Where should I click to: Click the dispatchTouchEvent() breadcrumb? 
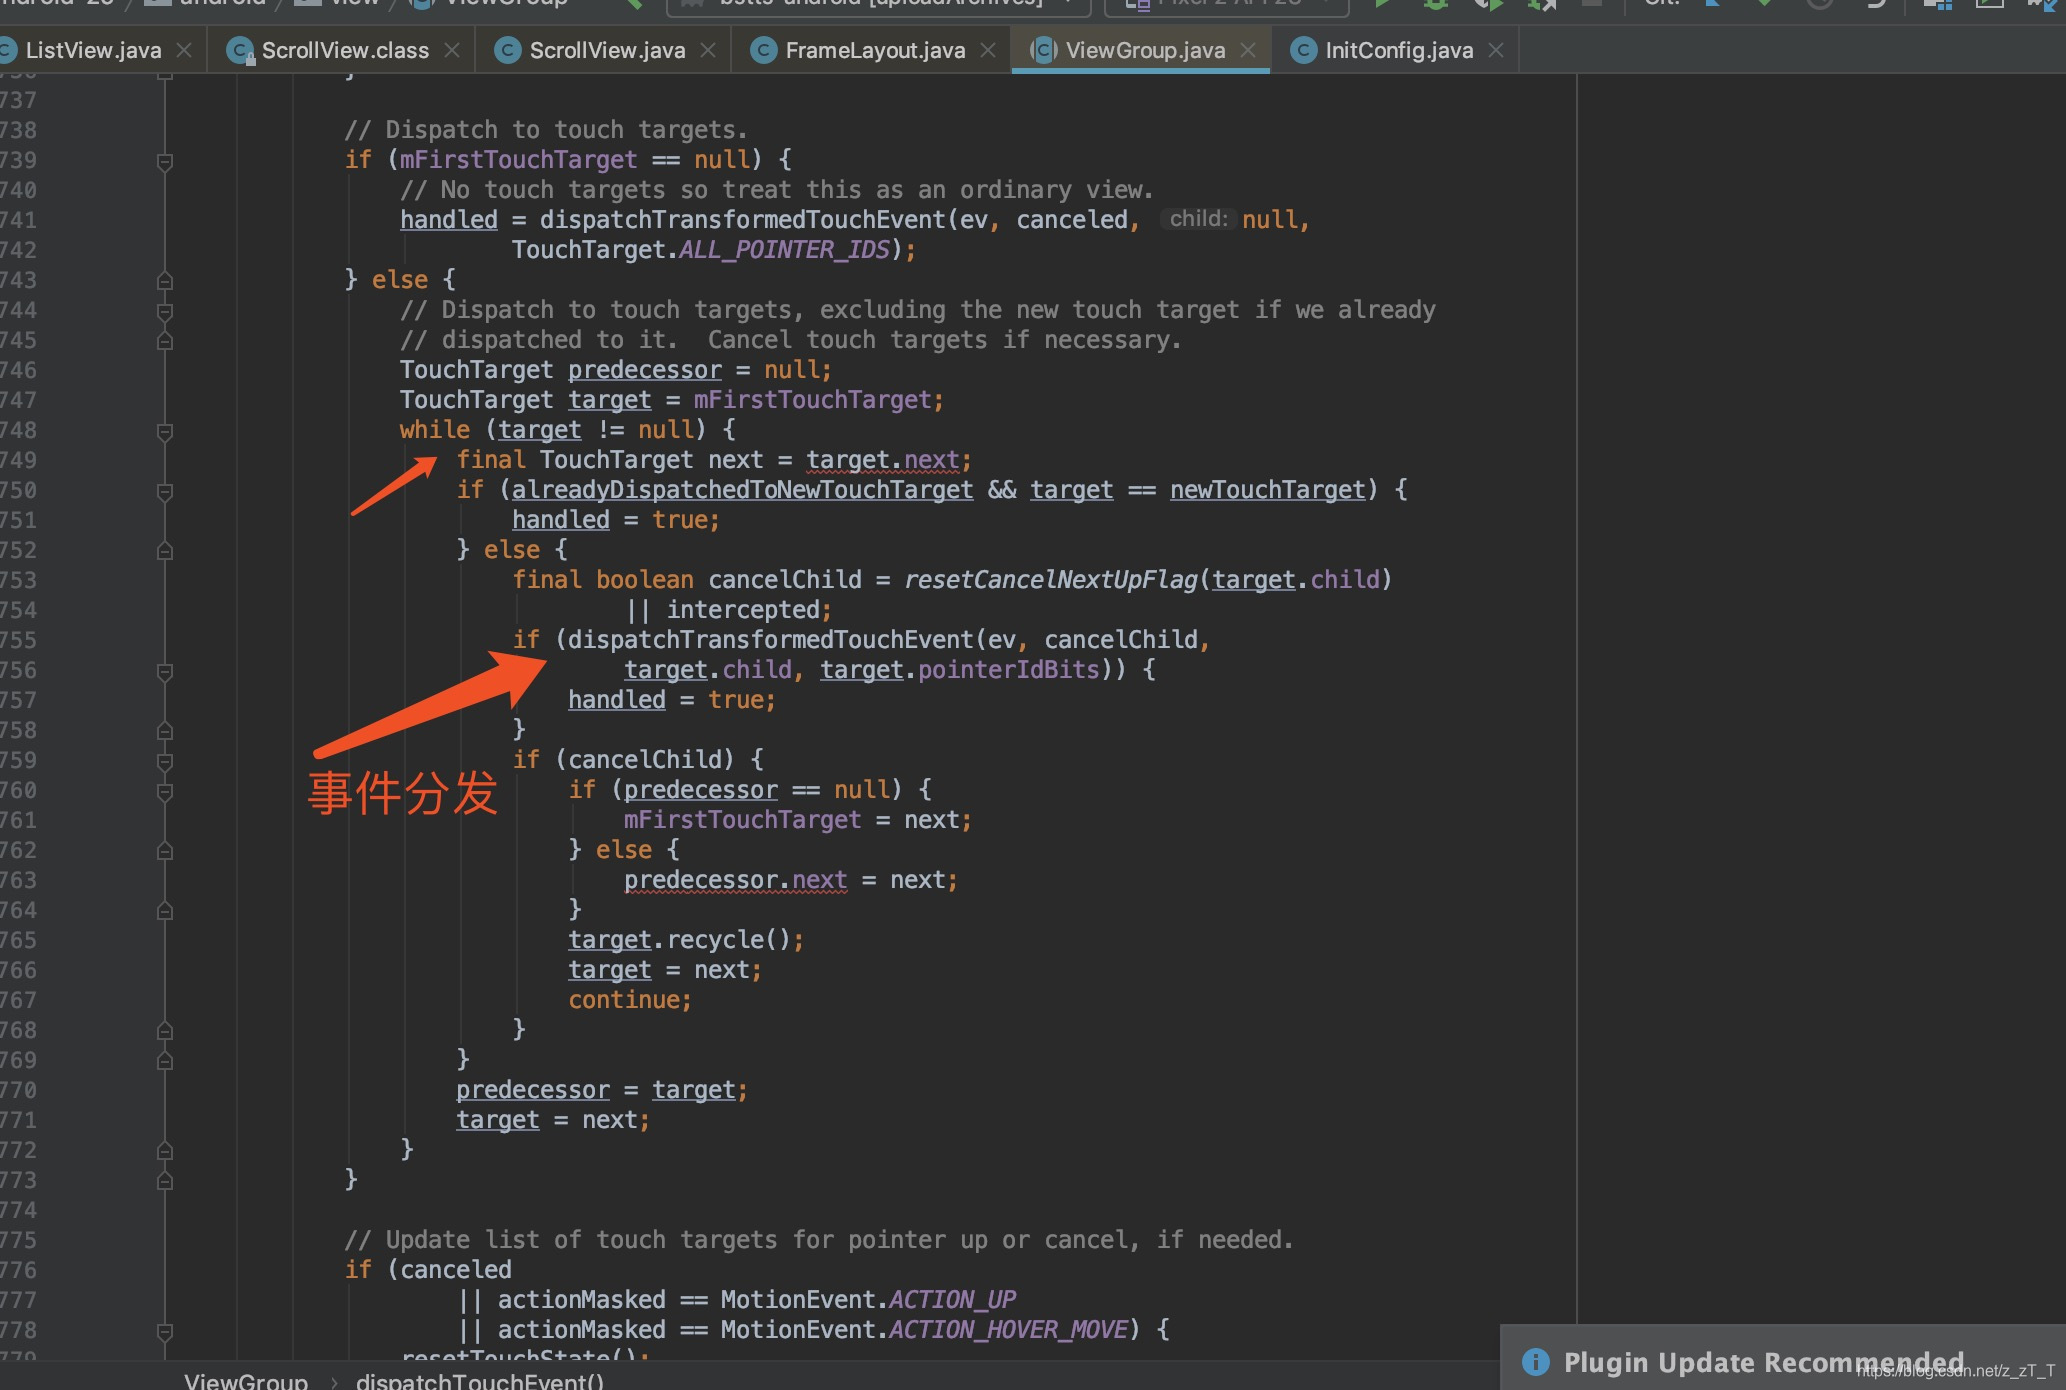click(480, 1381)
